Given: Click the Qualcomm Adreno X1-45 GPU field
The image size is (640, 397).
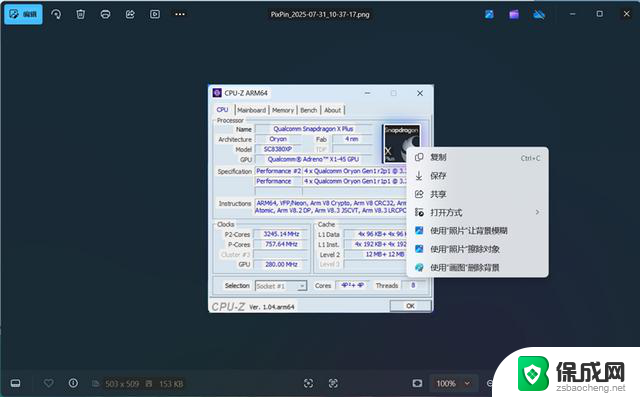Looking at the screenshot, I should coord(313,160).
